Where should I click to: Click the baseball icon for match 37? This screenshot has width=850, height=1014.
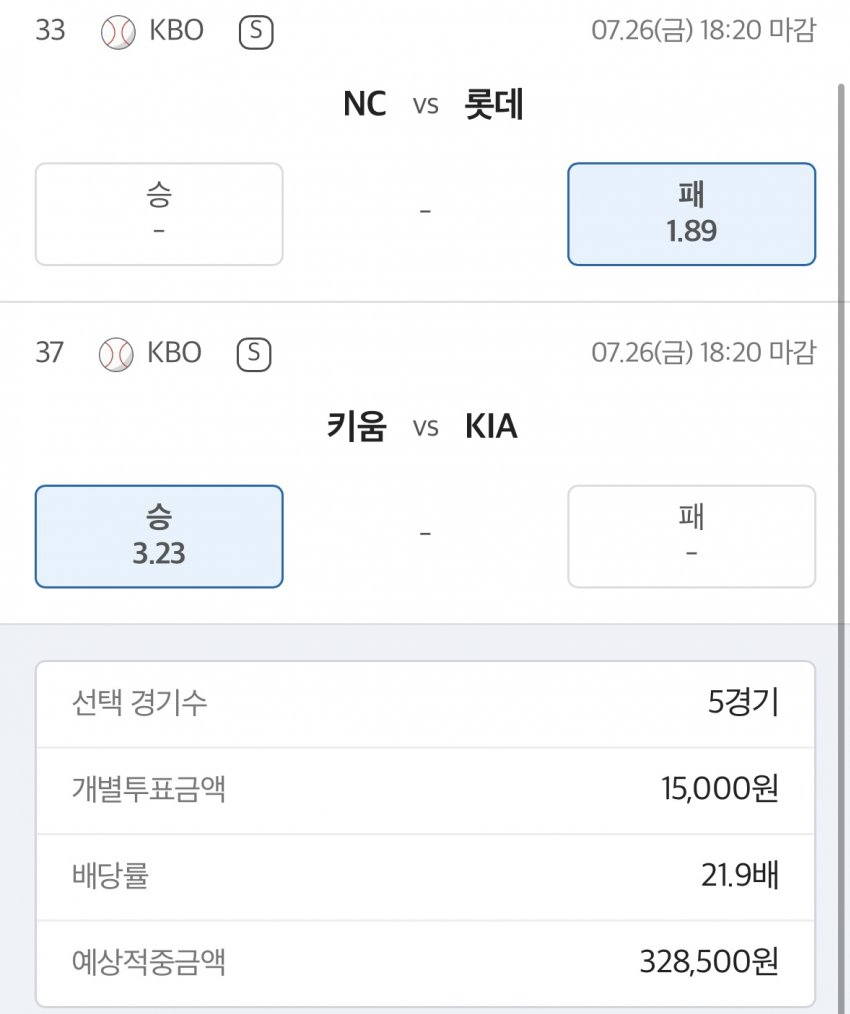pyautogui.click(x=116, y=354)
